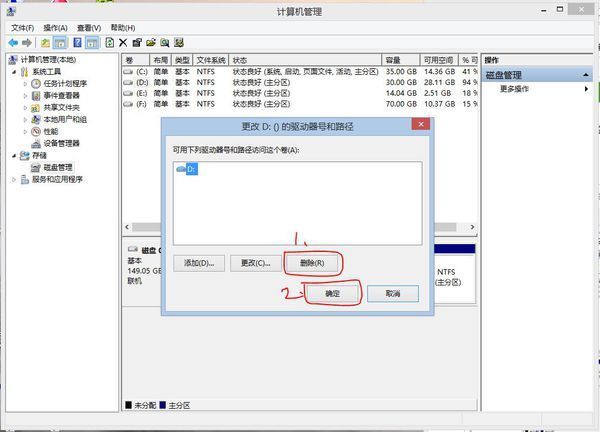The width and height of the screenshot is (600, 432).
Task: Open the blue question-mark Help icon
Action: tap(77, 42)
